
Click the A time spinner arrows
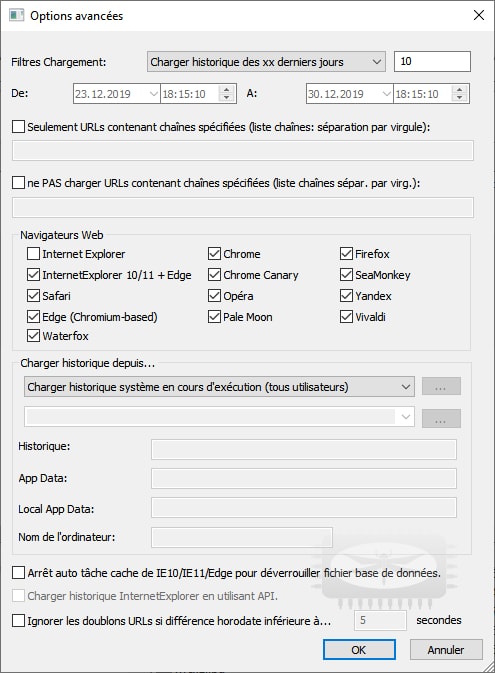(x=459, y=94)
